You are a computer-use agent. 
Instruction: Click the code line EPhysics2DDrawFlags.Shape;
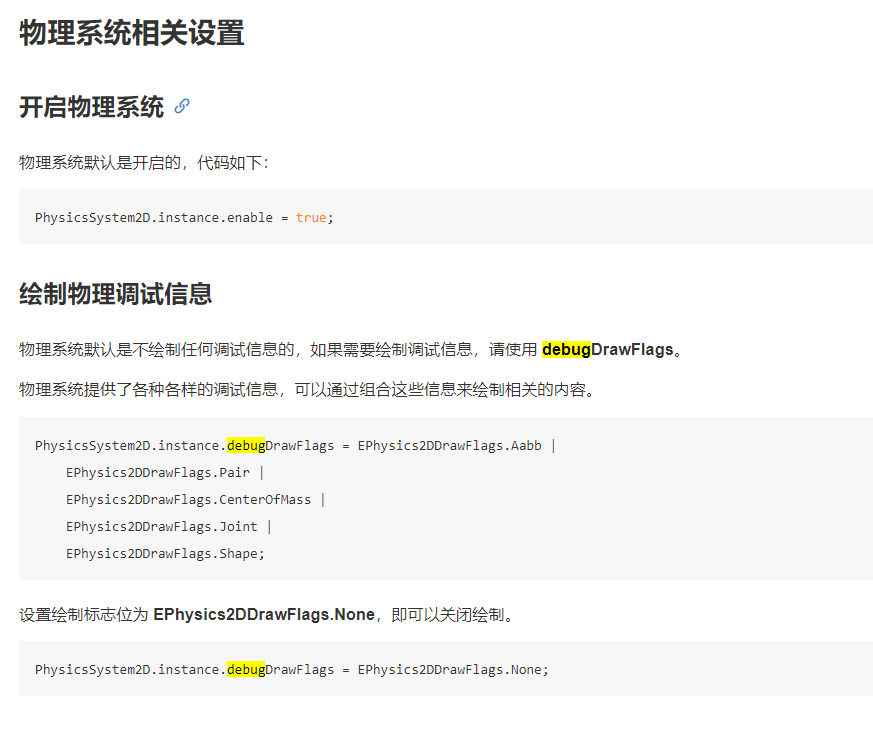click(x=165, y=554)
